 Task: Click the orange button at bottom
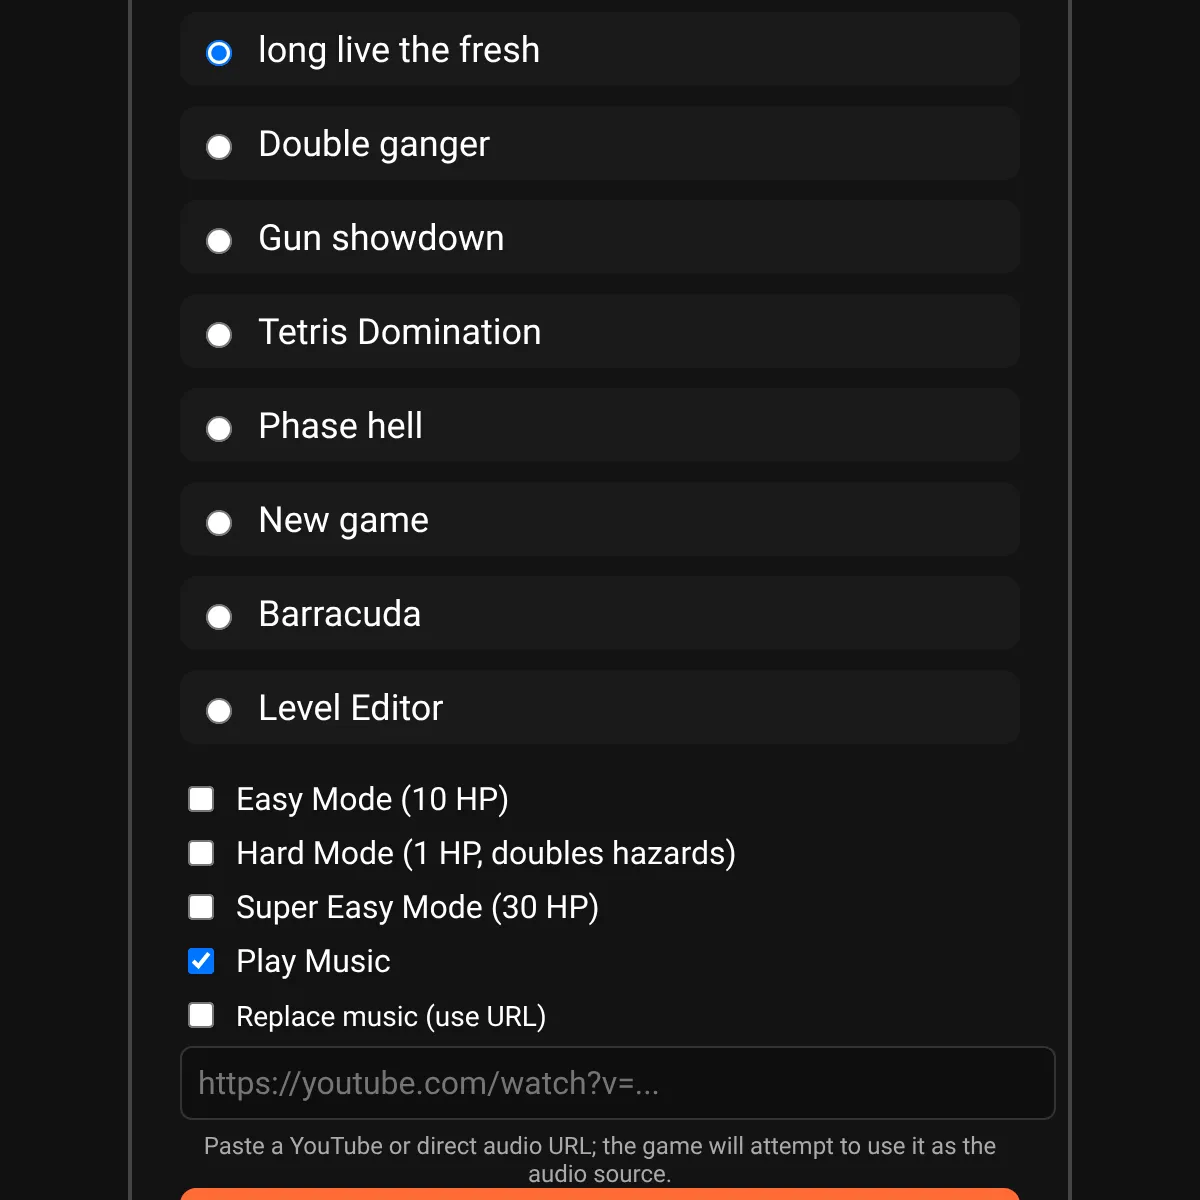point(600,1194)
